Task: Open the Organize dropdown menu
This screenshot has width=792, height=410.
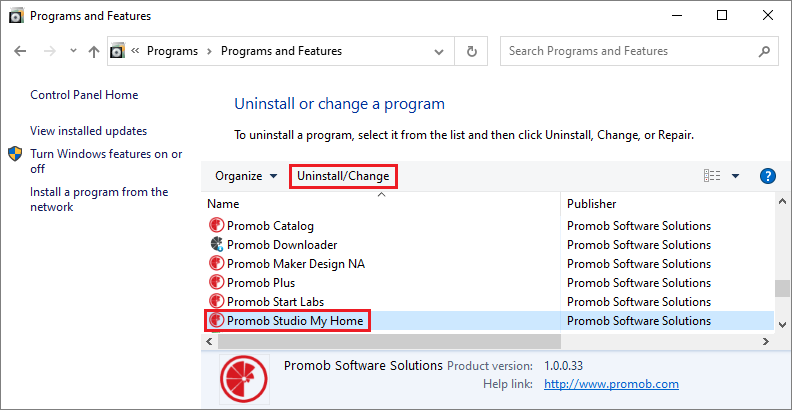Action: 246,176
